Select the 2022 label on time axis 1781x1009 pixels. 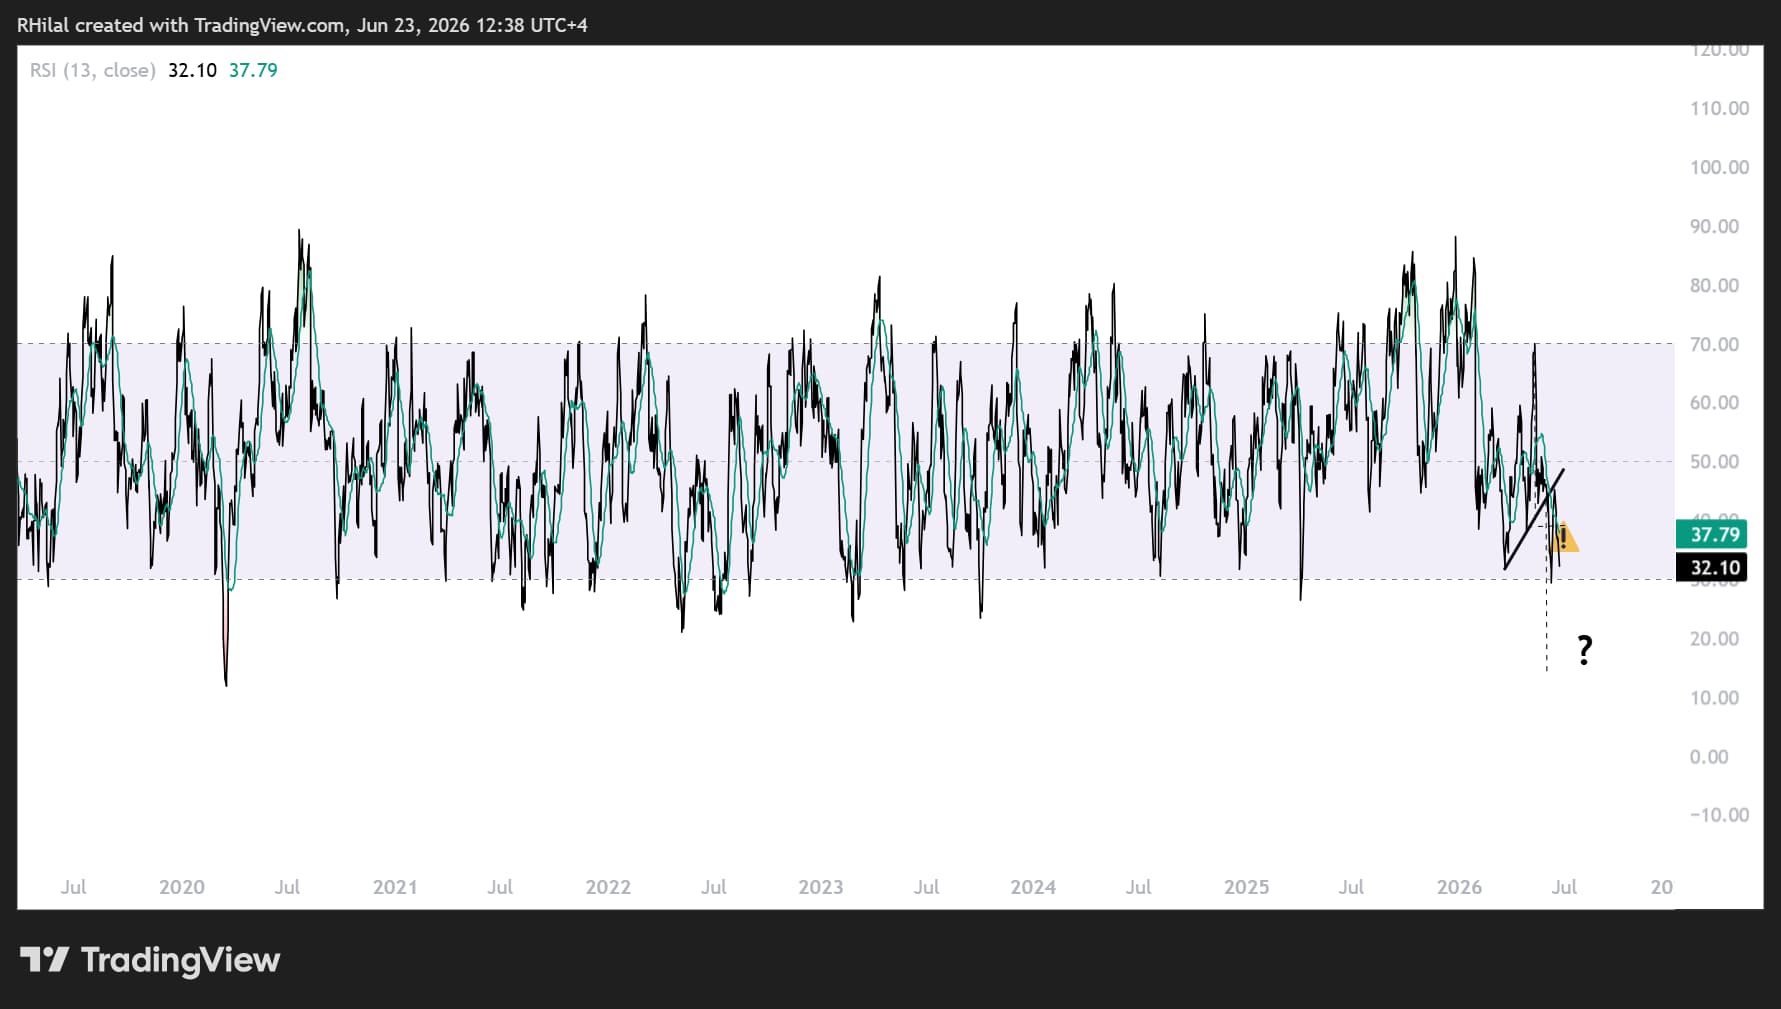tap(608, 887)
